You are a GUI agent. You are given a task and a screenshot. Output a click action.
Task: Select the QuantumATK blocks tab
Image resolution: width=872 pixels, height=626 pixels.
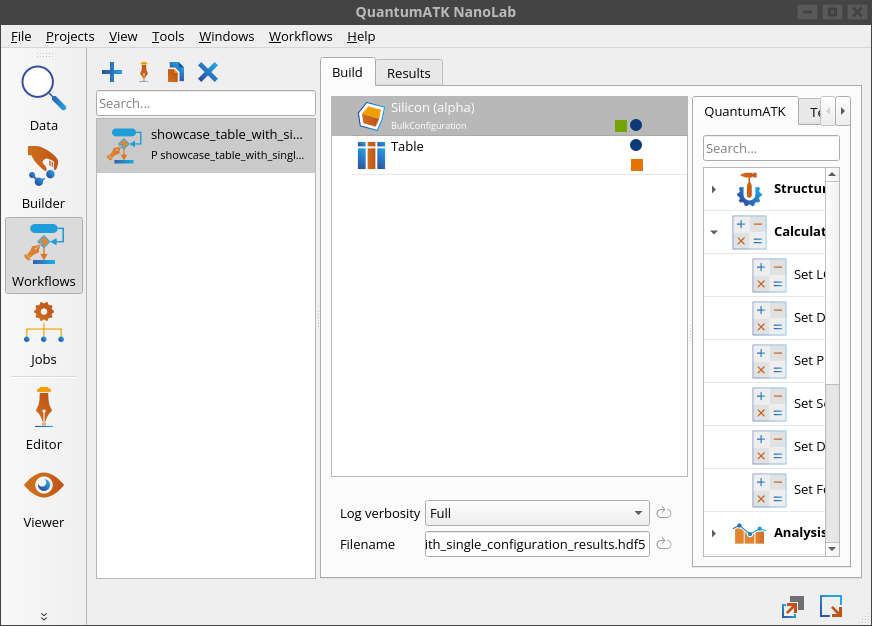pos(745,112)
